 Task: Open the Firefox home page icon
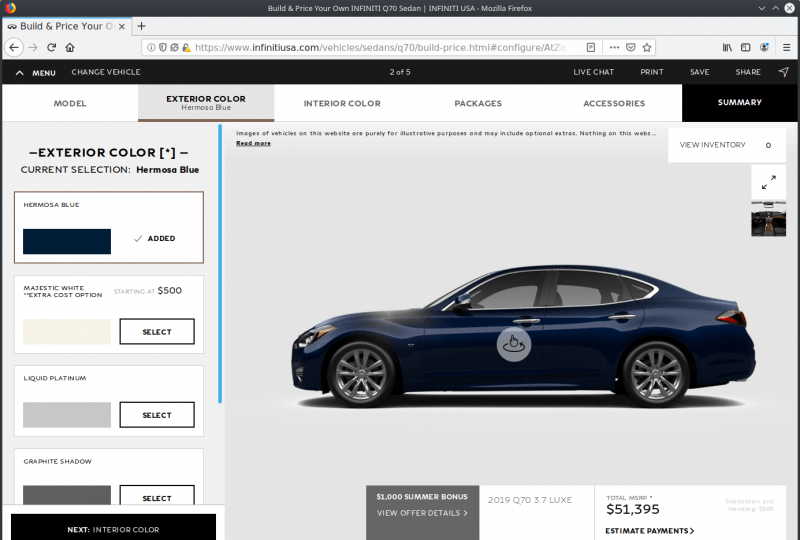pos(70,47)
